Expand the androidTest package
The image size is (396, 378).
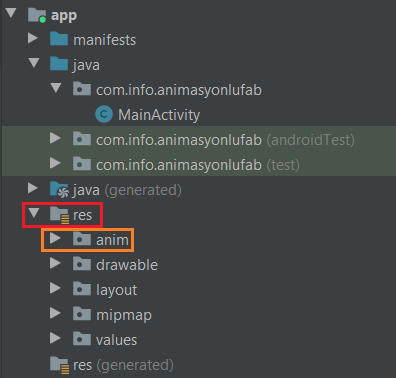(55, 138)
